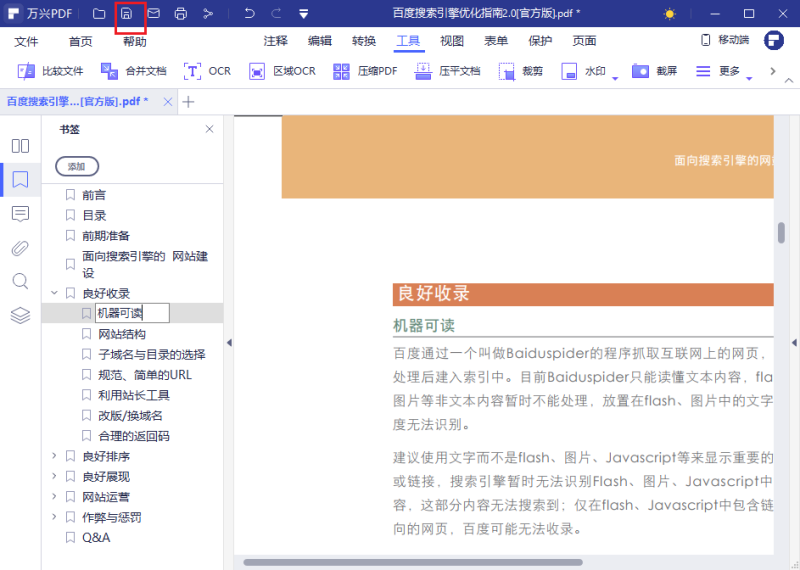Add a new tab with the plus icon
Image resolution: width=800 pixels, height=570 pixels.
click(x=188, y=102)
